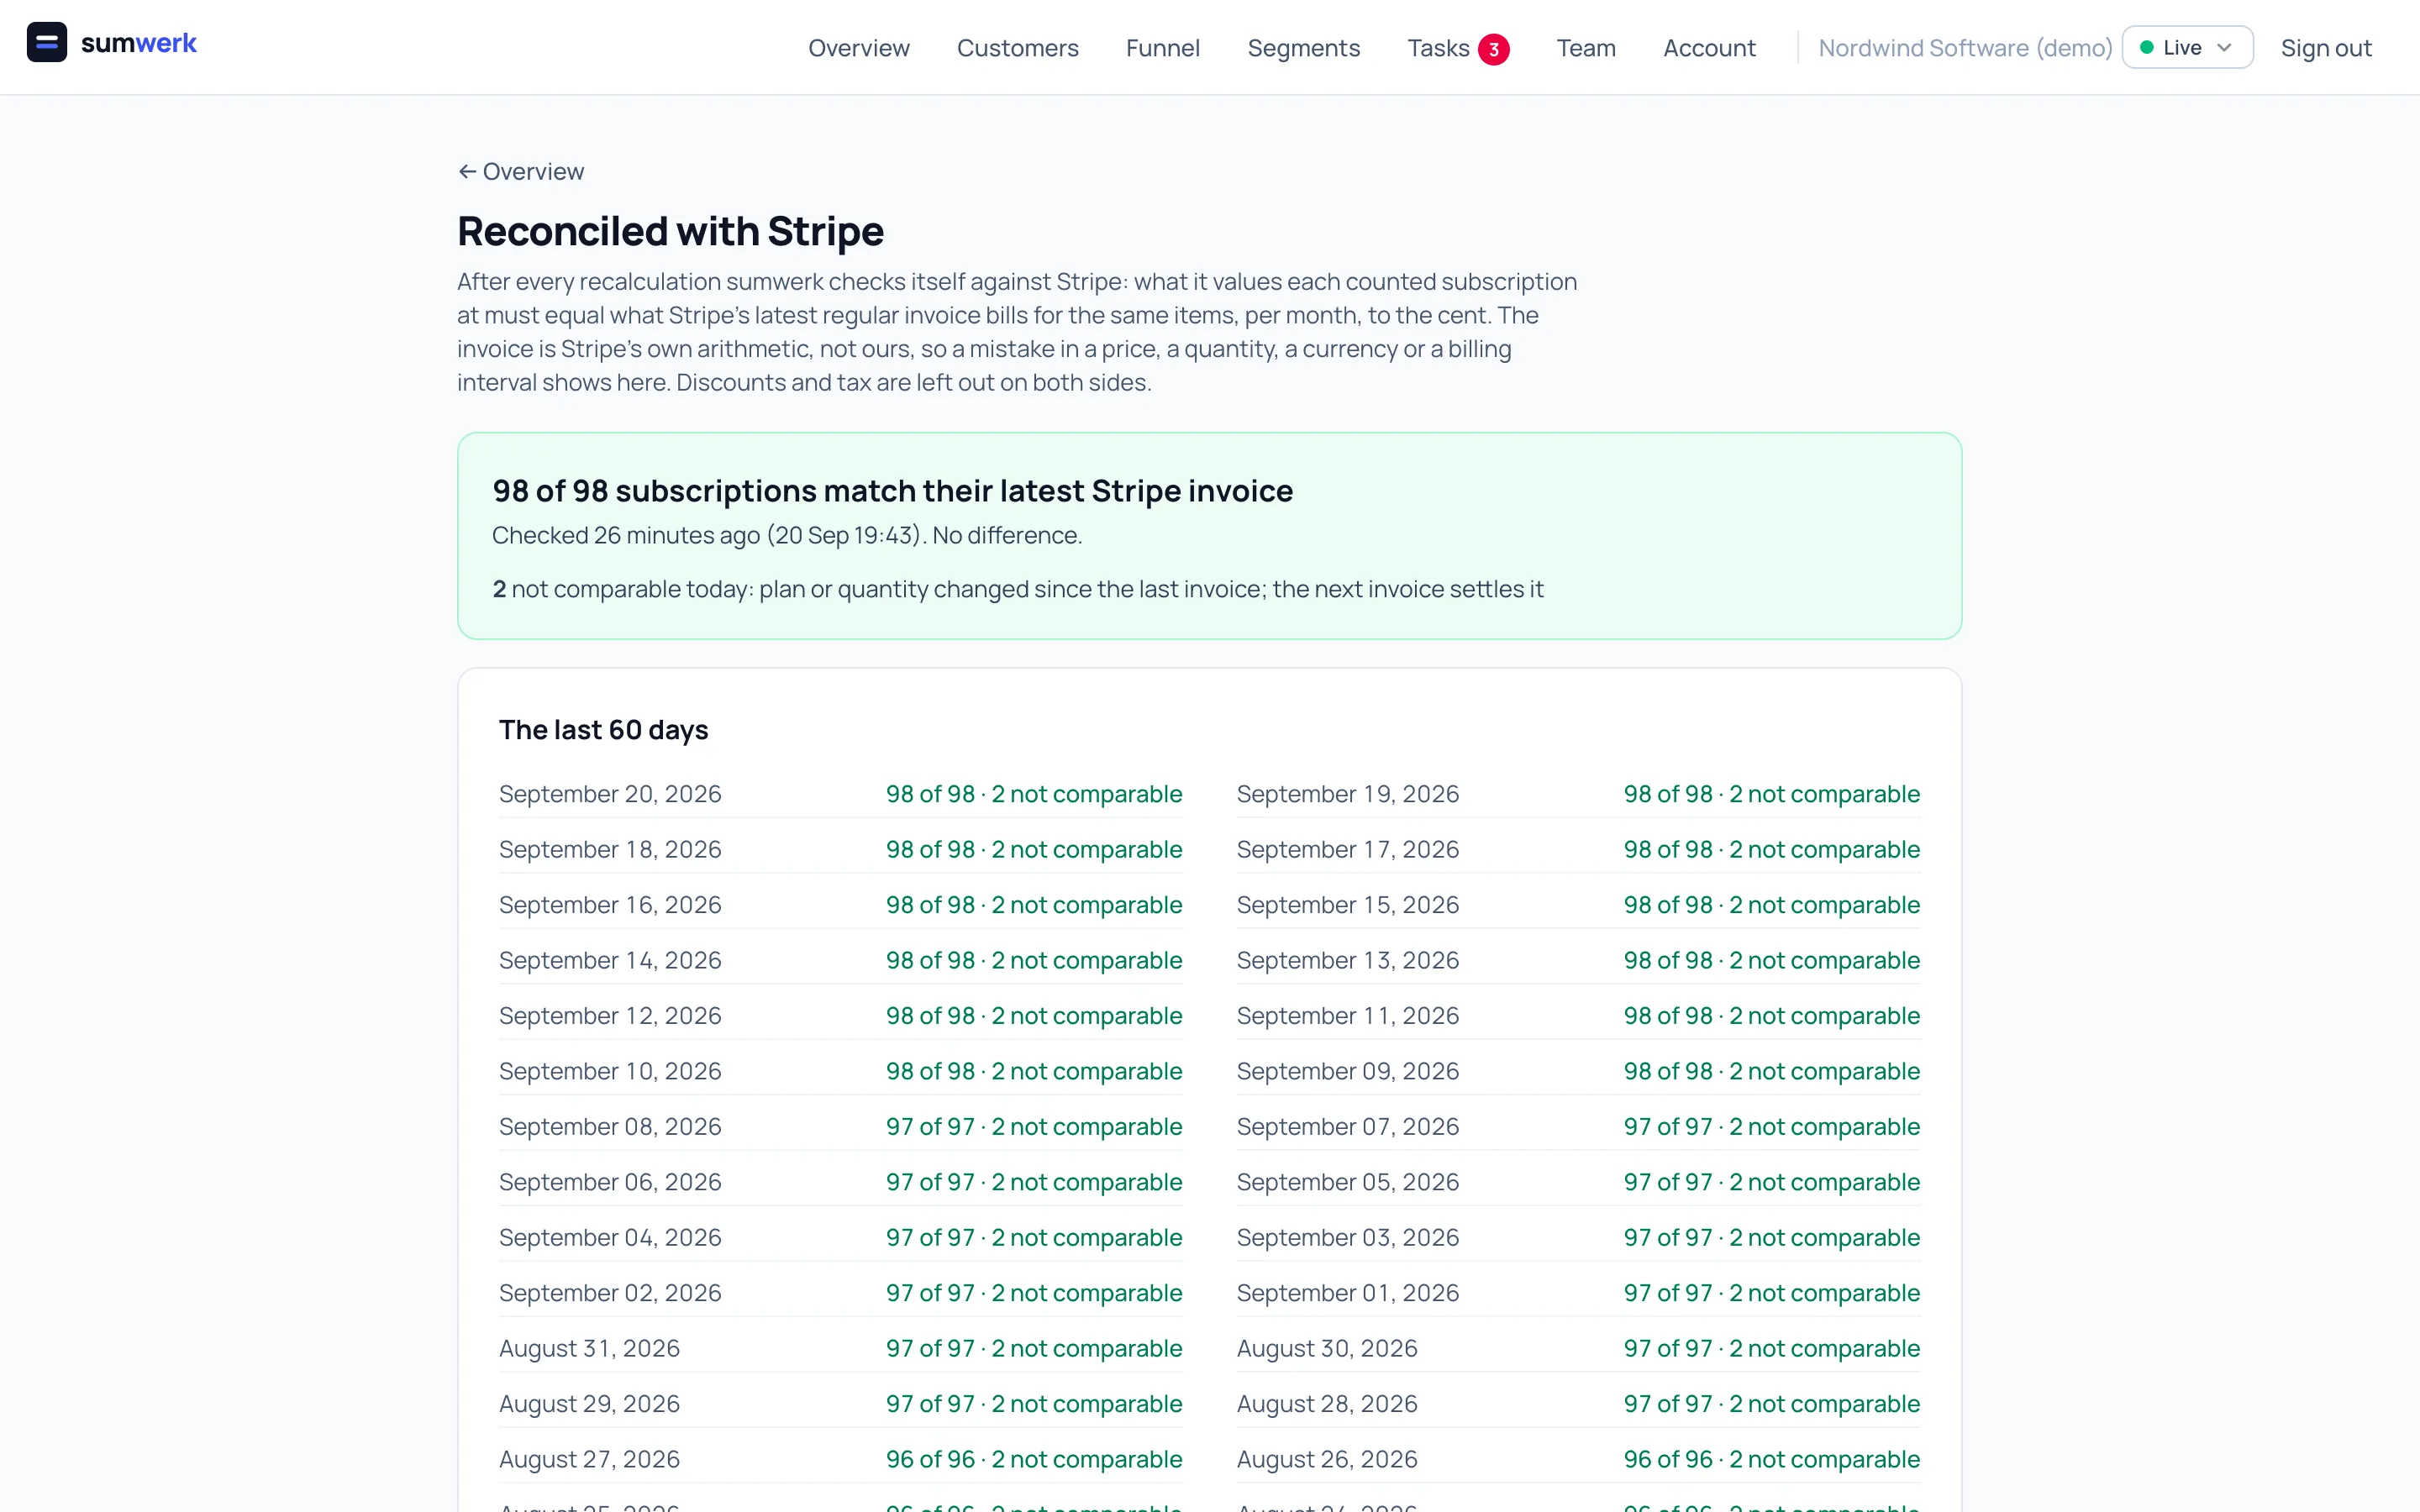
Task: Click the Checked 26 minutes ago line
Action: [786, 535]
